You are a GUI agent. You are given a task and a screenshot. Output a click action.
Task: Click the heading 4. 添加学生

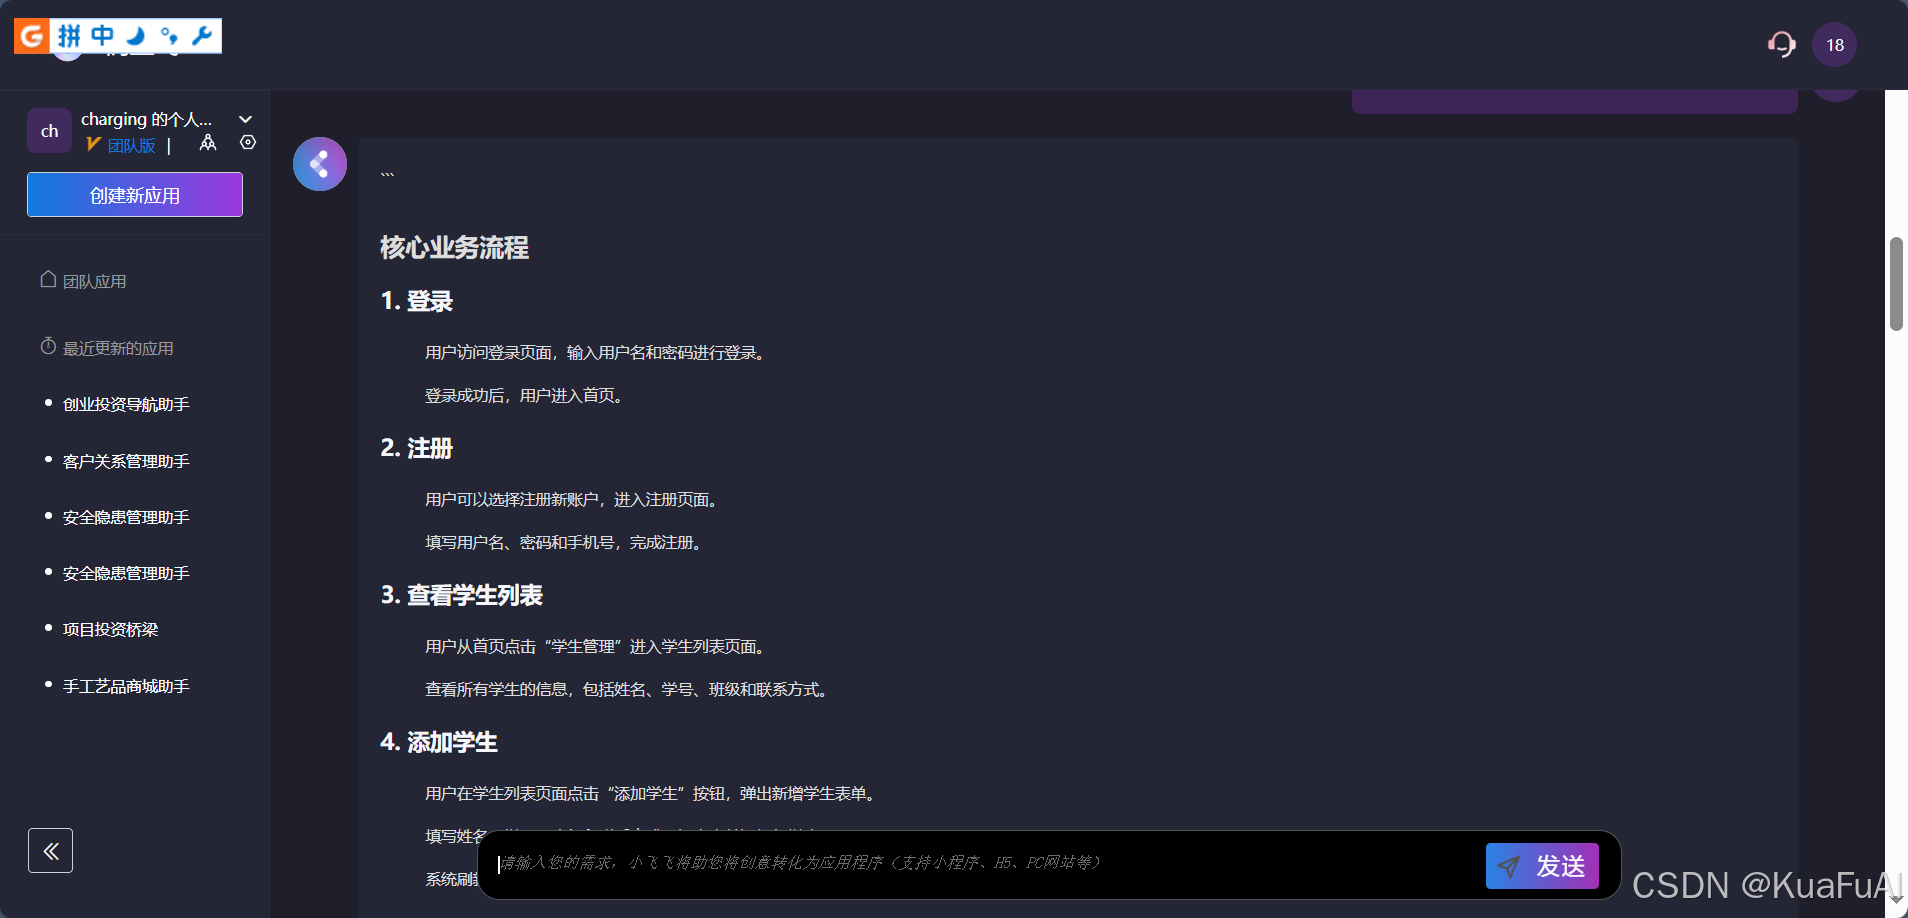439,742
